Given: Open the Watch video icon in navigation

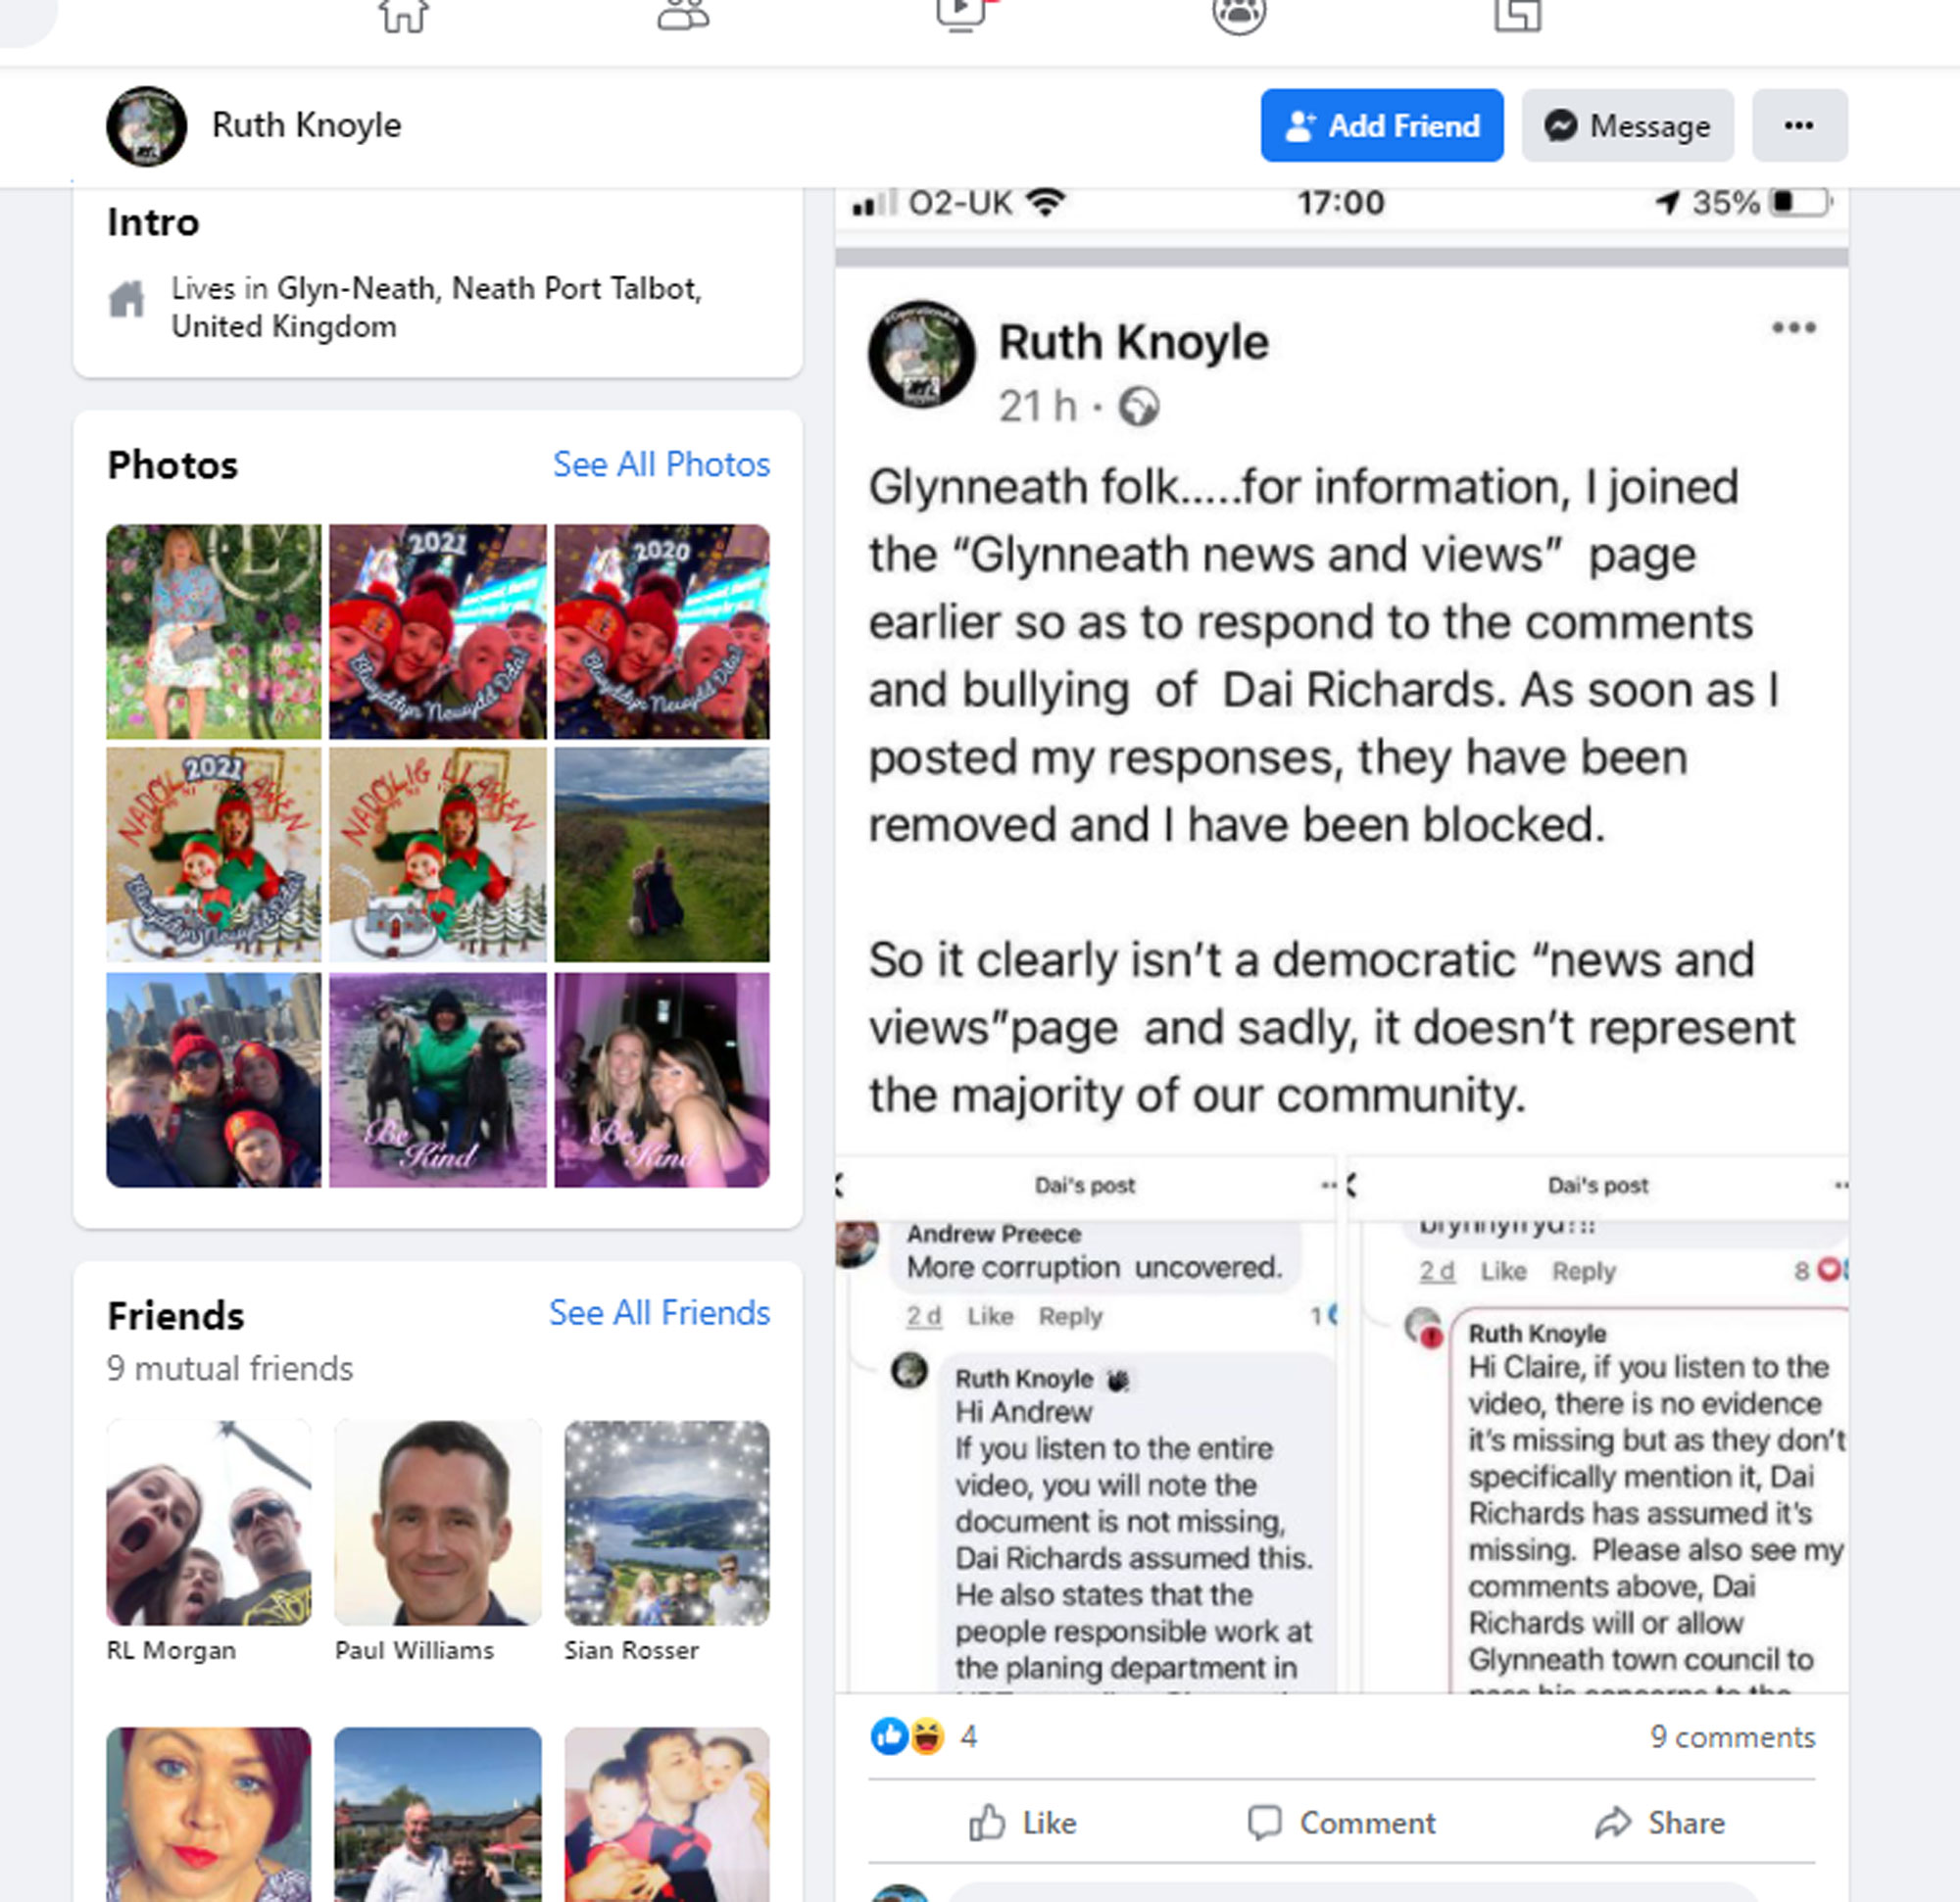Looking at the screenshot, I should (962, 15).
